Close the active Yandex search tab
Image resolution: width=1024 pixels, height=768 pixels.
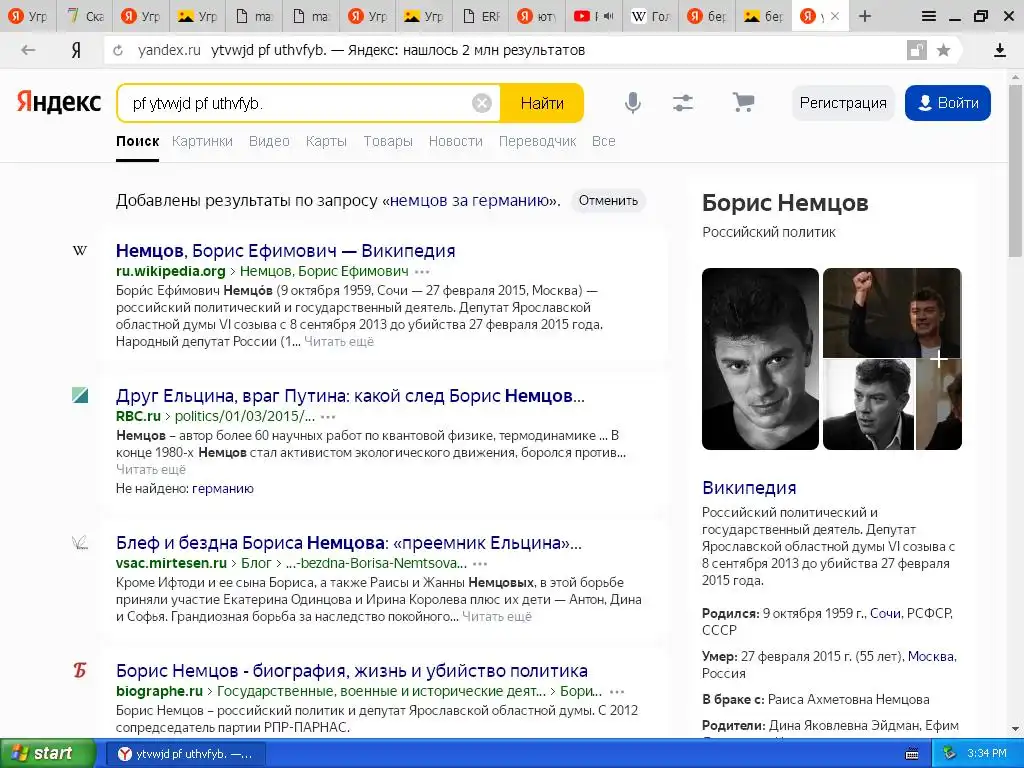pyautogui.click(x=835, y=16)
